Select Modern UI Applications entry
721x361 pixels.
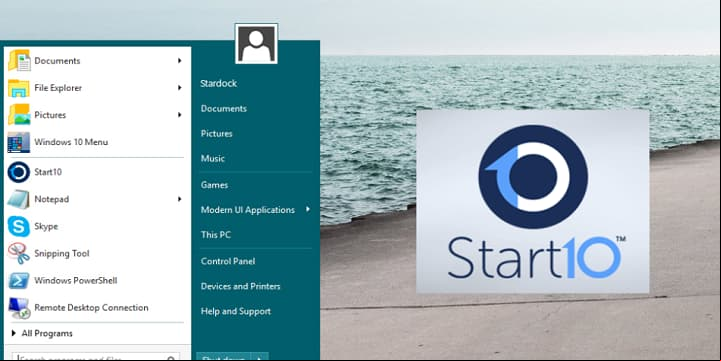click(x=247, y=210)
